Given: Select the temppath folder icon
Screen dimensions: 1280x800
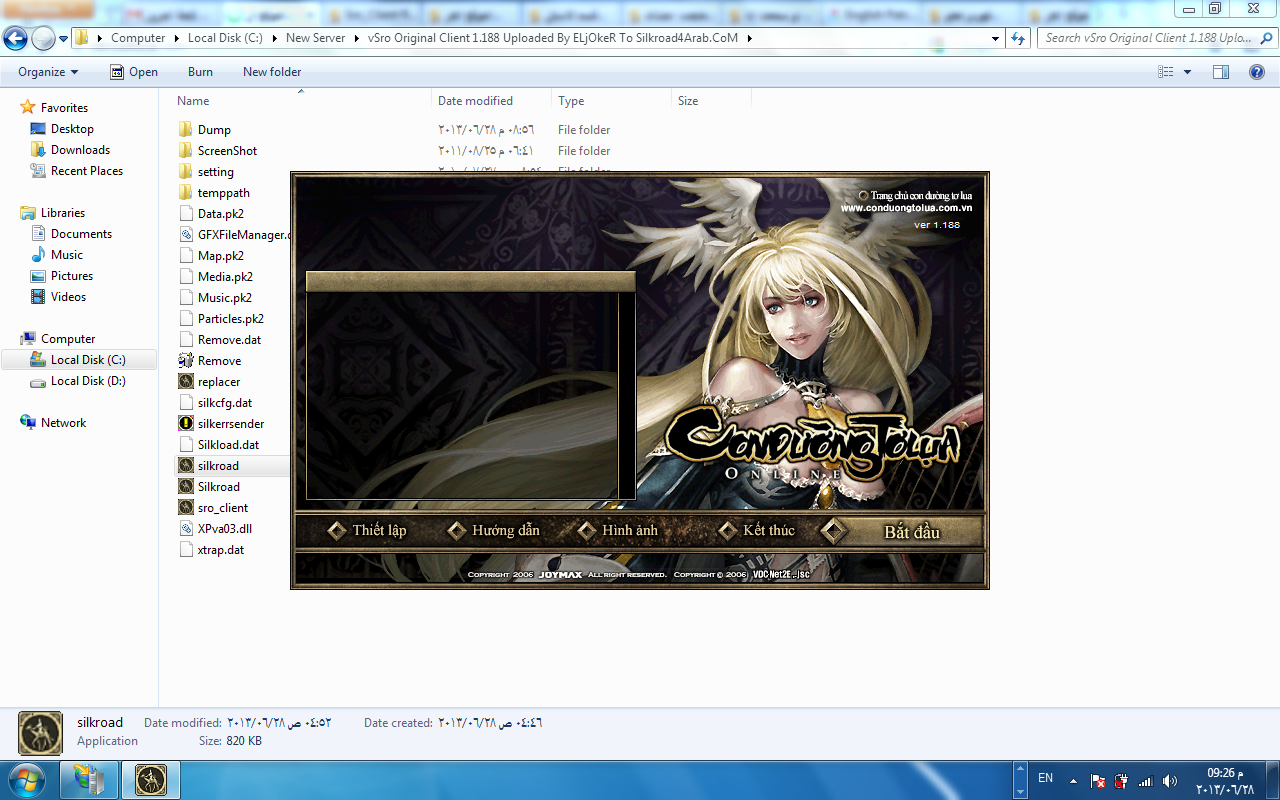Looking at the screenshot, I should (185, 193).
